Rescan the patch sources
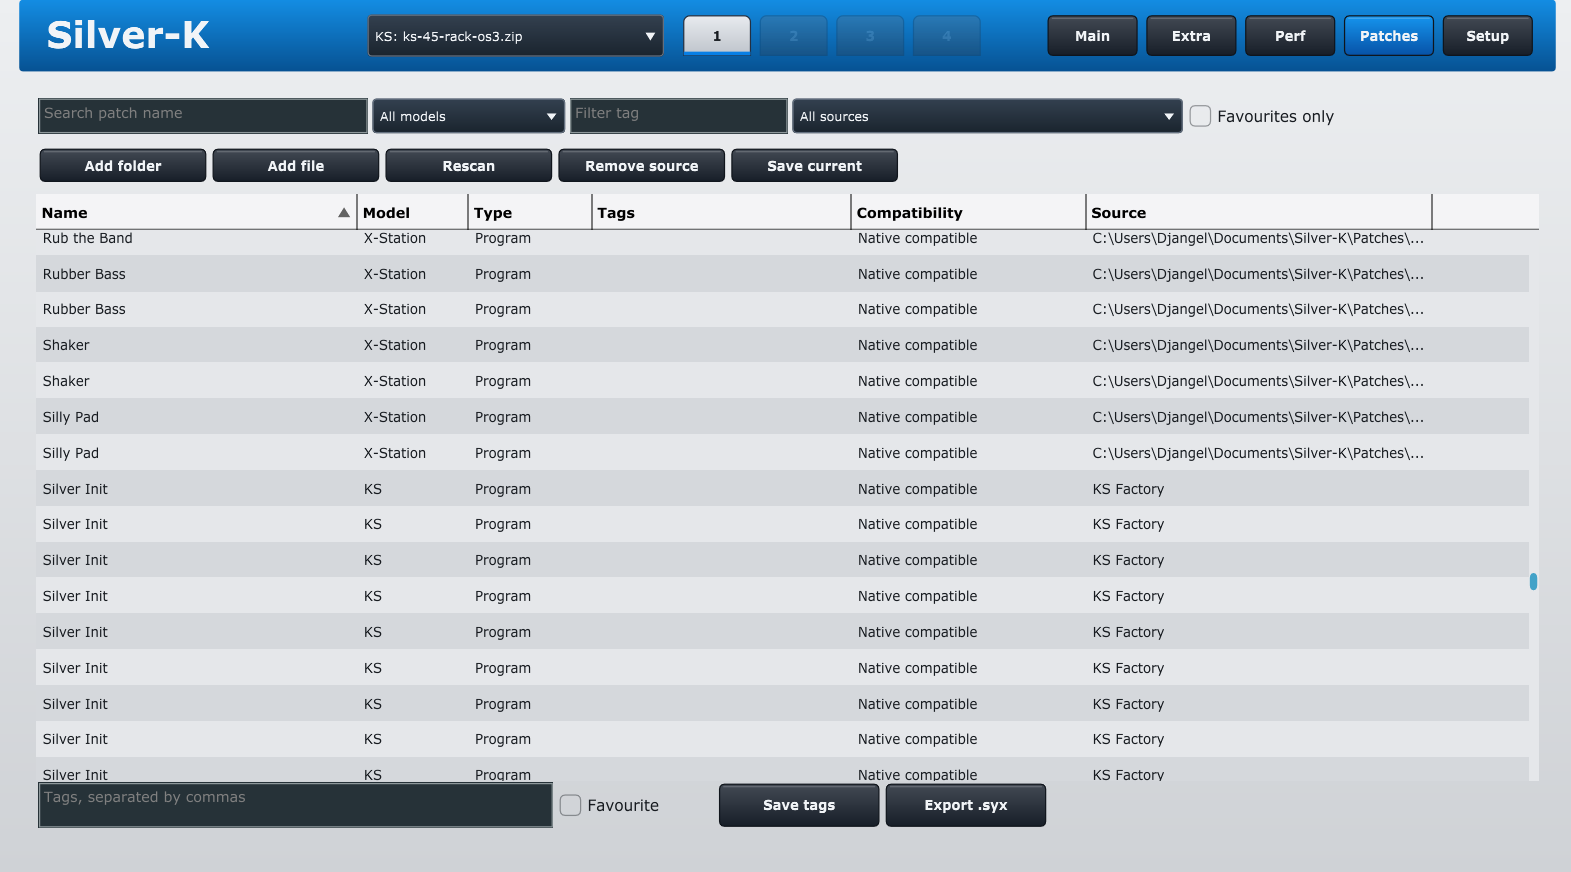Image resolution: width=1571 pixels, height=872 pixels. pos(469,165)
